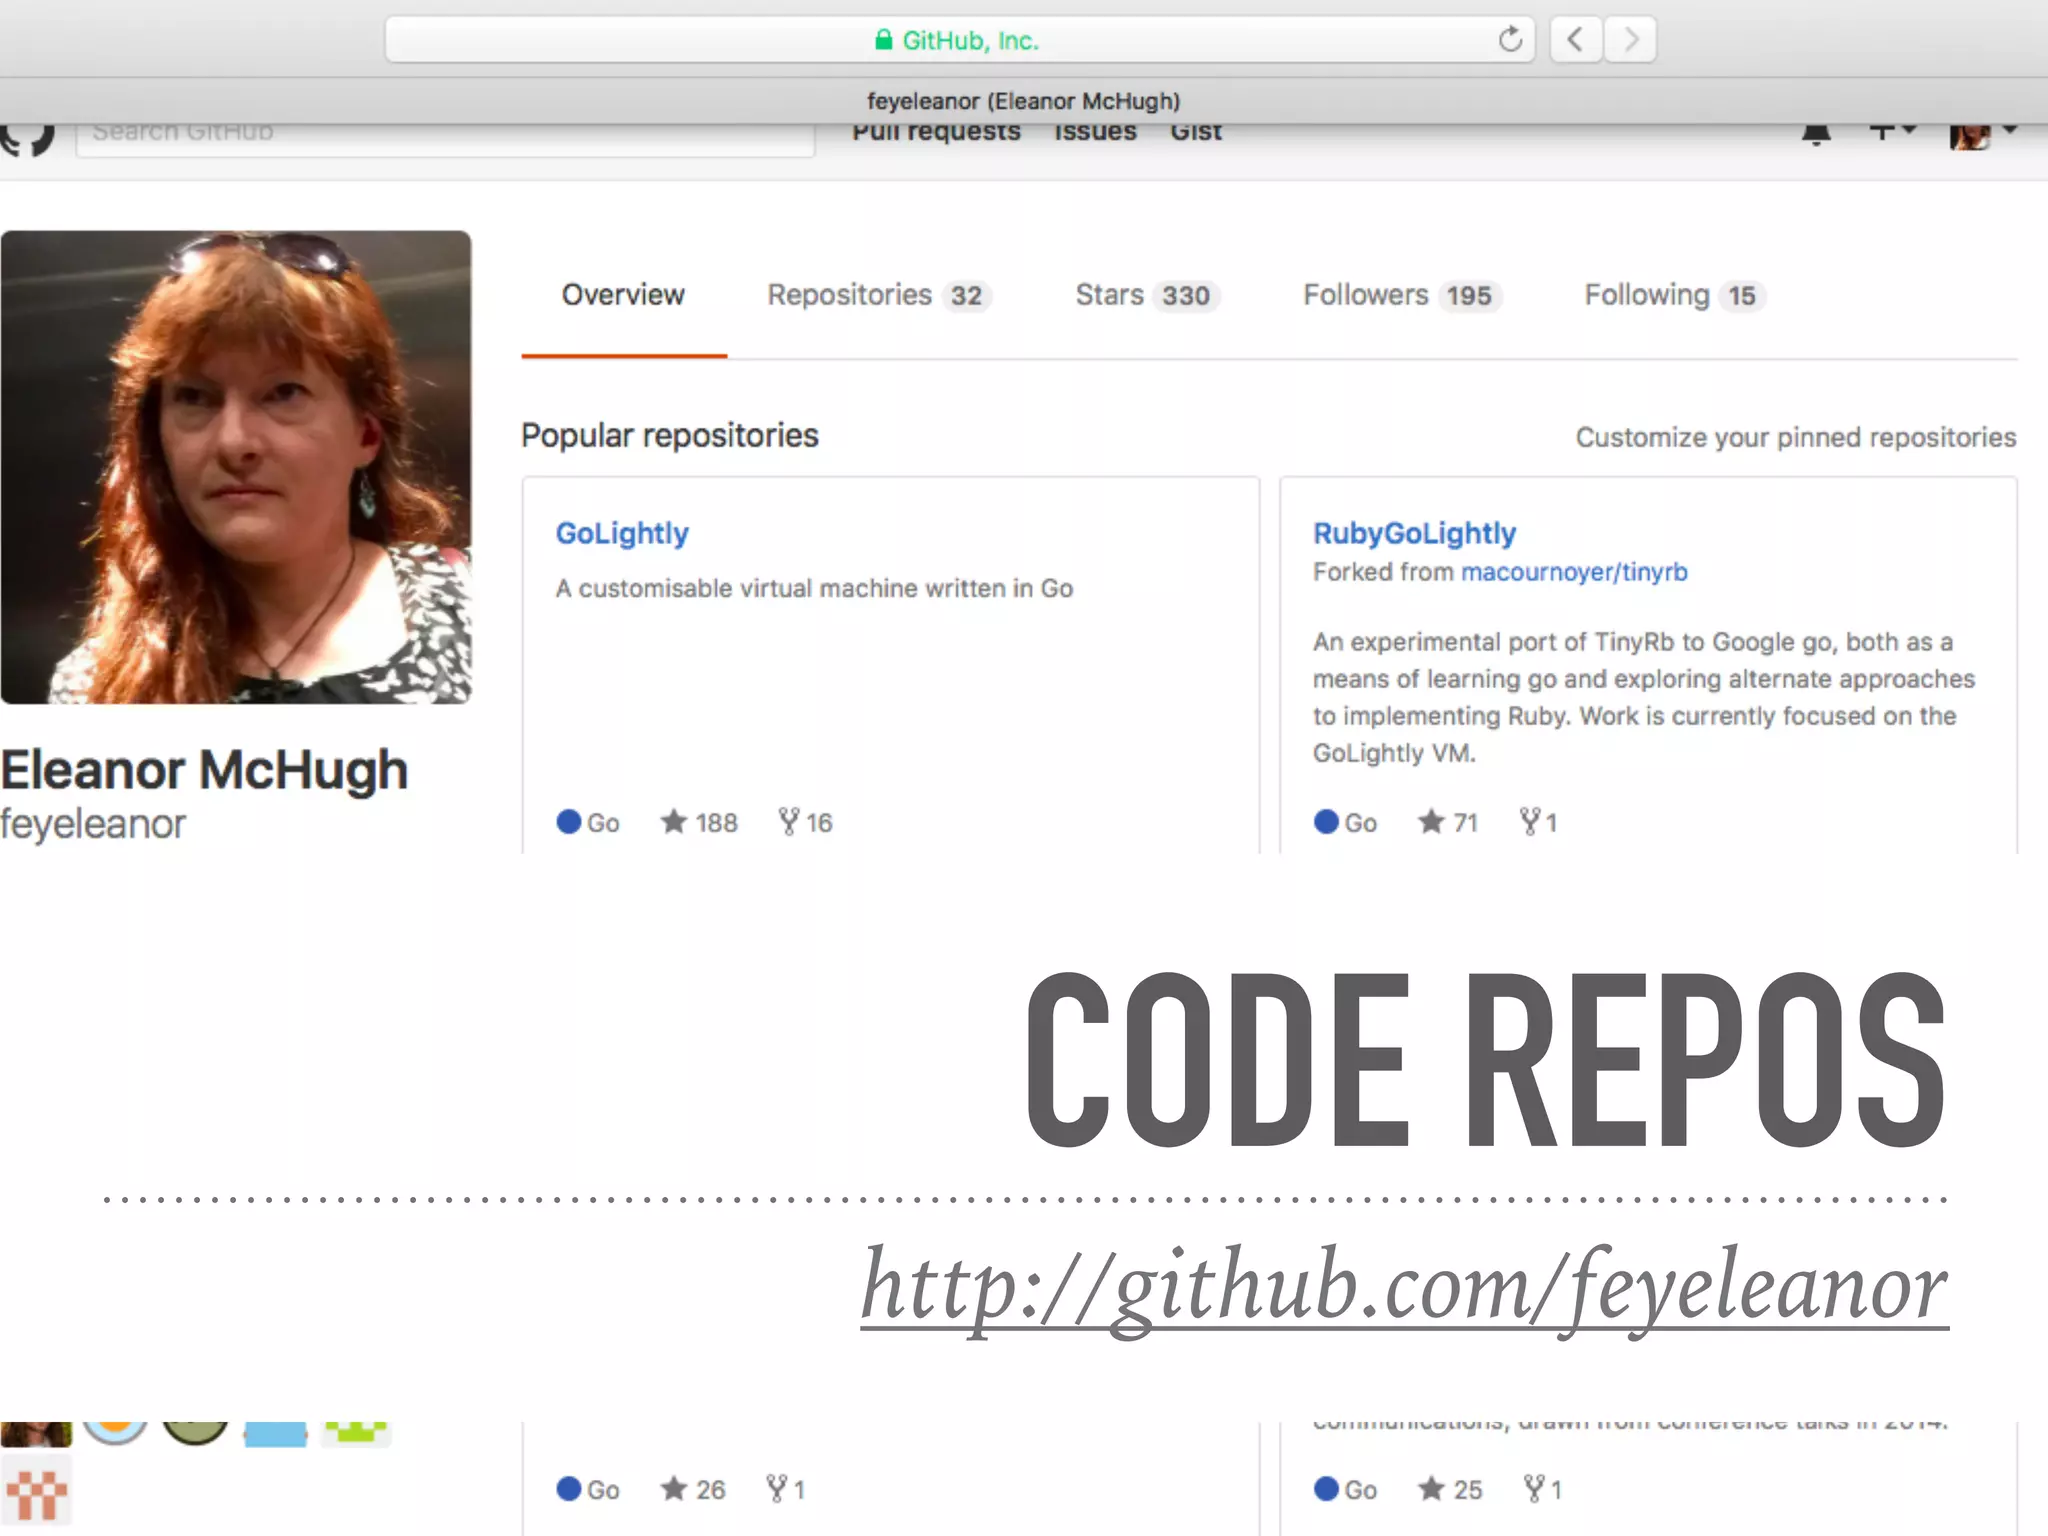Viewport: 2048px width, 1536px height.
Task: Click the fork icon beside 26 stars
Action: 776,1489
